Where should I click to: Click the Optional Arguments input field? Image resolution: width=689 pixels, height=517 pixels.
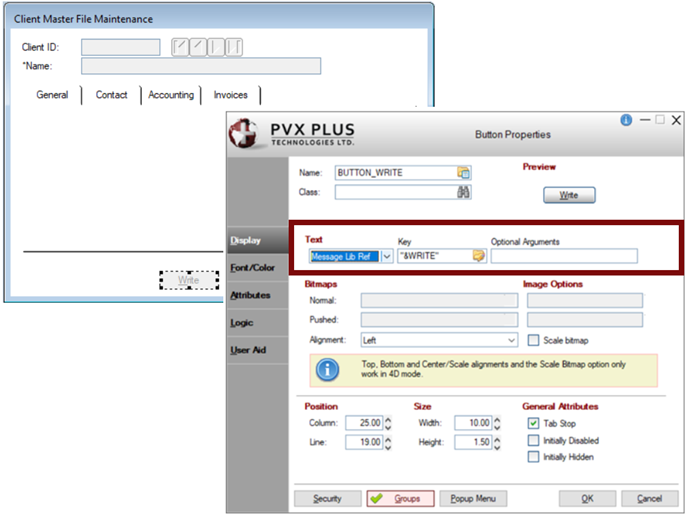(x=563, y=257)
